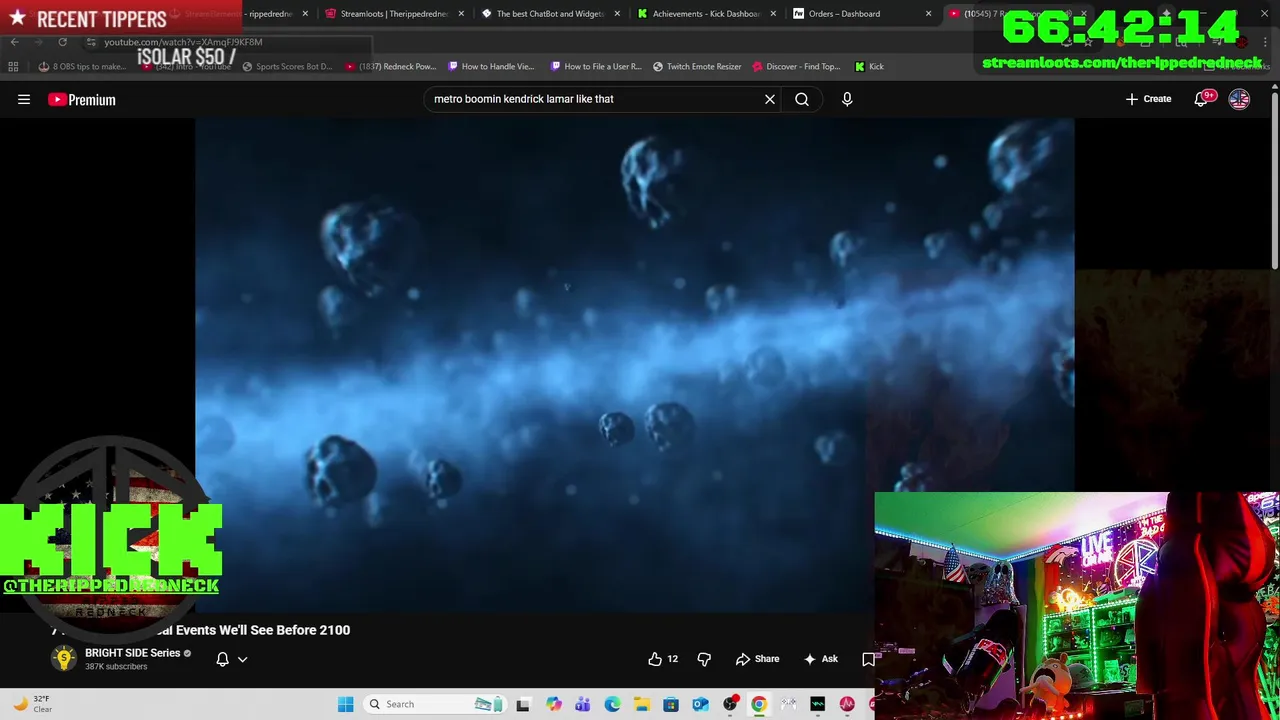Open the How to Handle Vie... bookmark

[492, 67]
